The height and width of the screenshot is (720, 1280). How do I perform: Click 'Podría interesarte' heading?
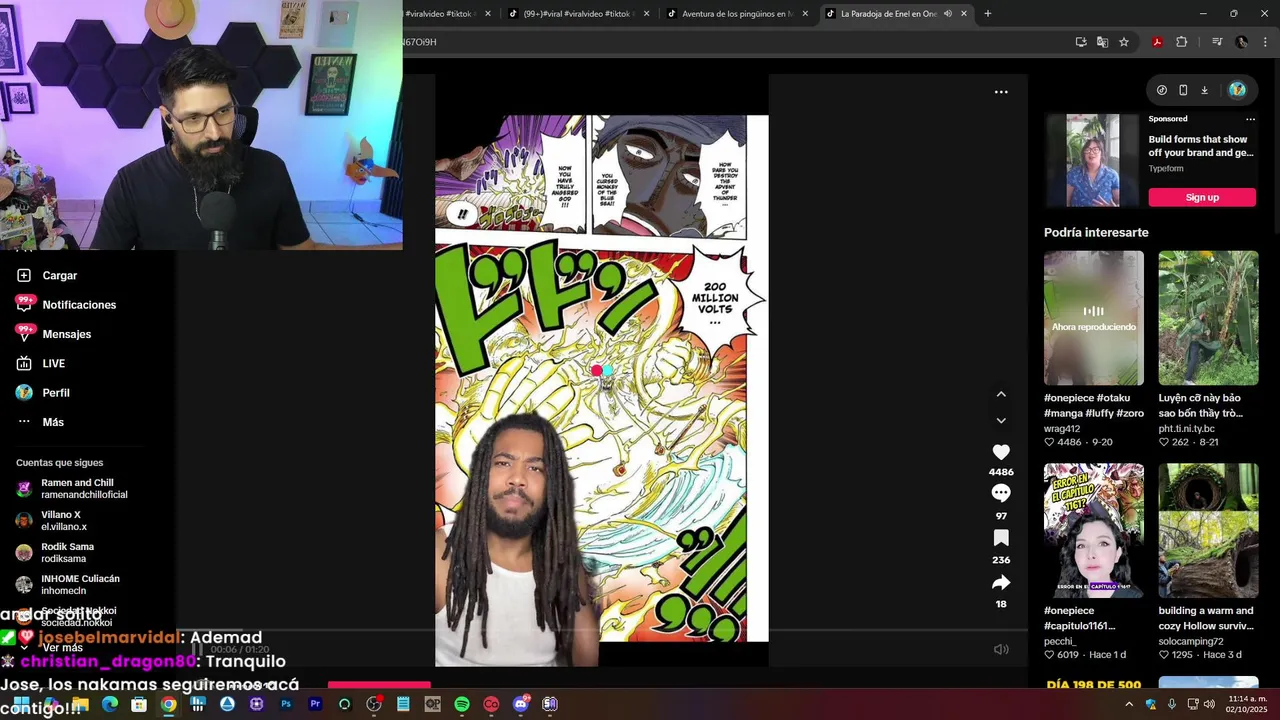point(1096,232)
